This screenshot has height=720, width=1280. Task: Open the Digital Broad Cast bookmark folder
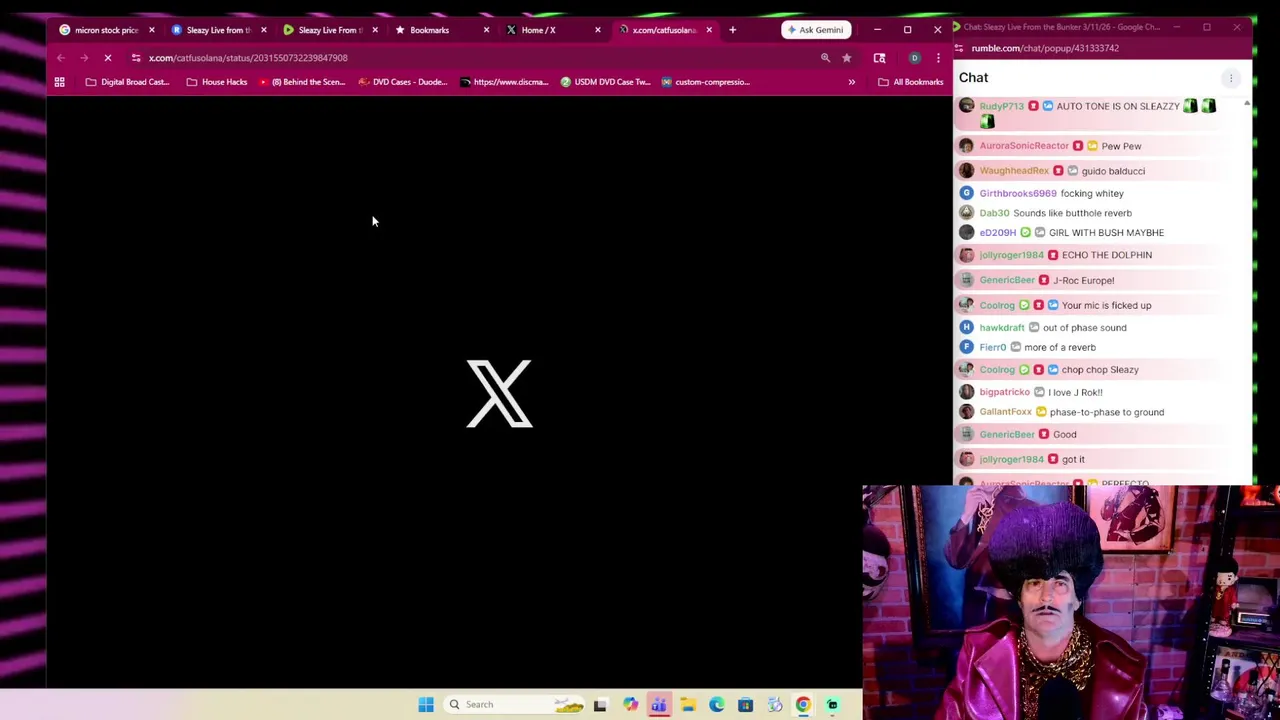coord(127,82)
